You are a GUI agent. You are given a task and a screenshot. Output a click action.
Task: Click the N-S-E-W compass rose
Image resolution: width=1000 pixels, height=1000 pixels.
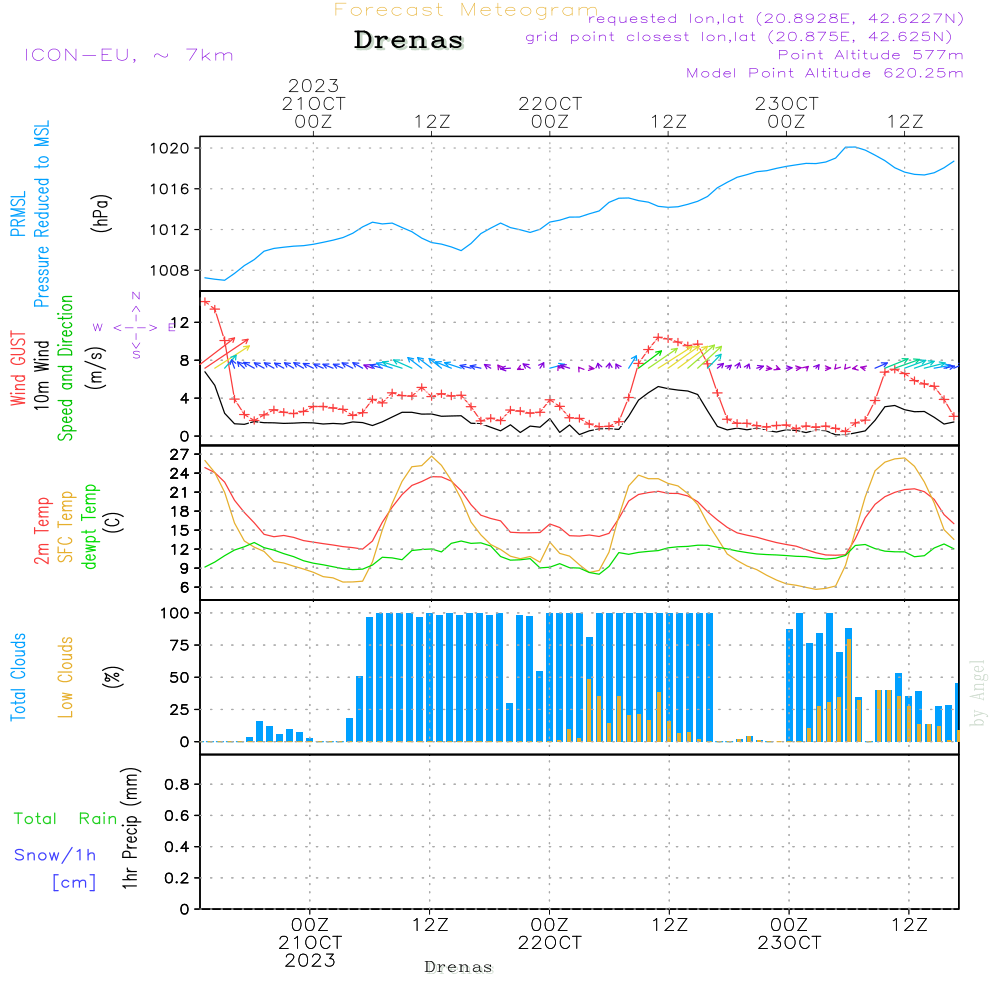pos(136,326)
